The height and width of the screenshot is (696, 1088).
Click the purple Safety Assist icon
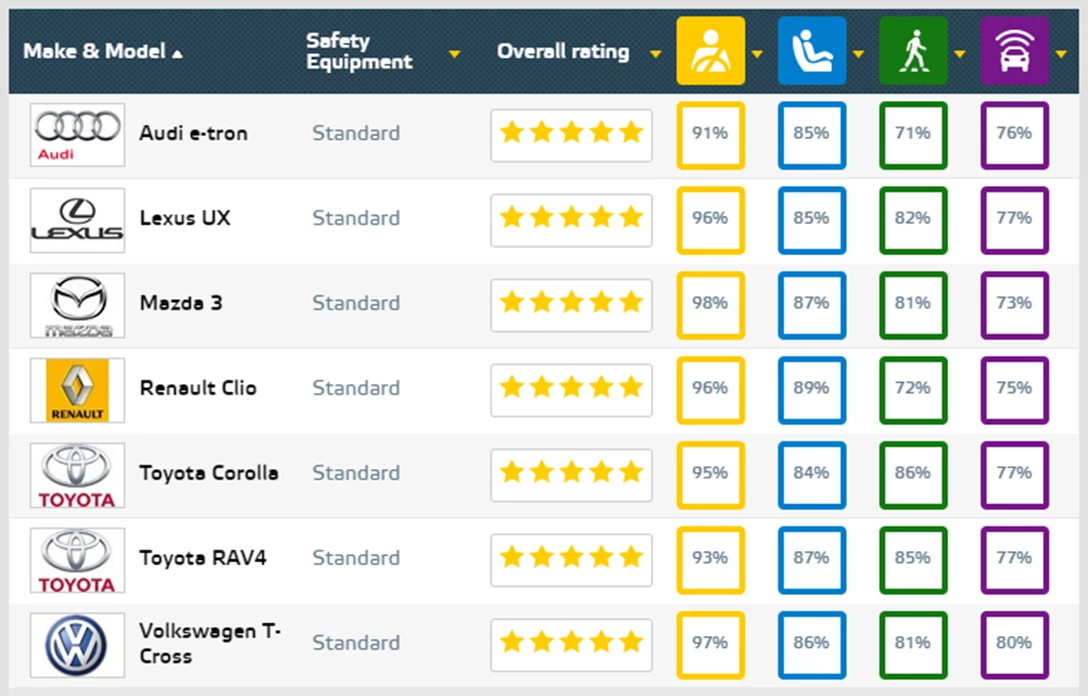[x=1014, y=51]
